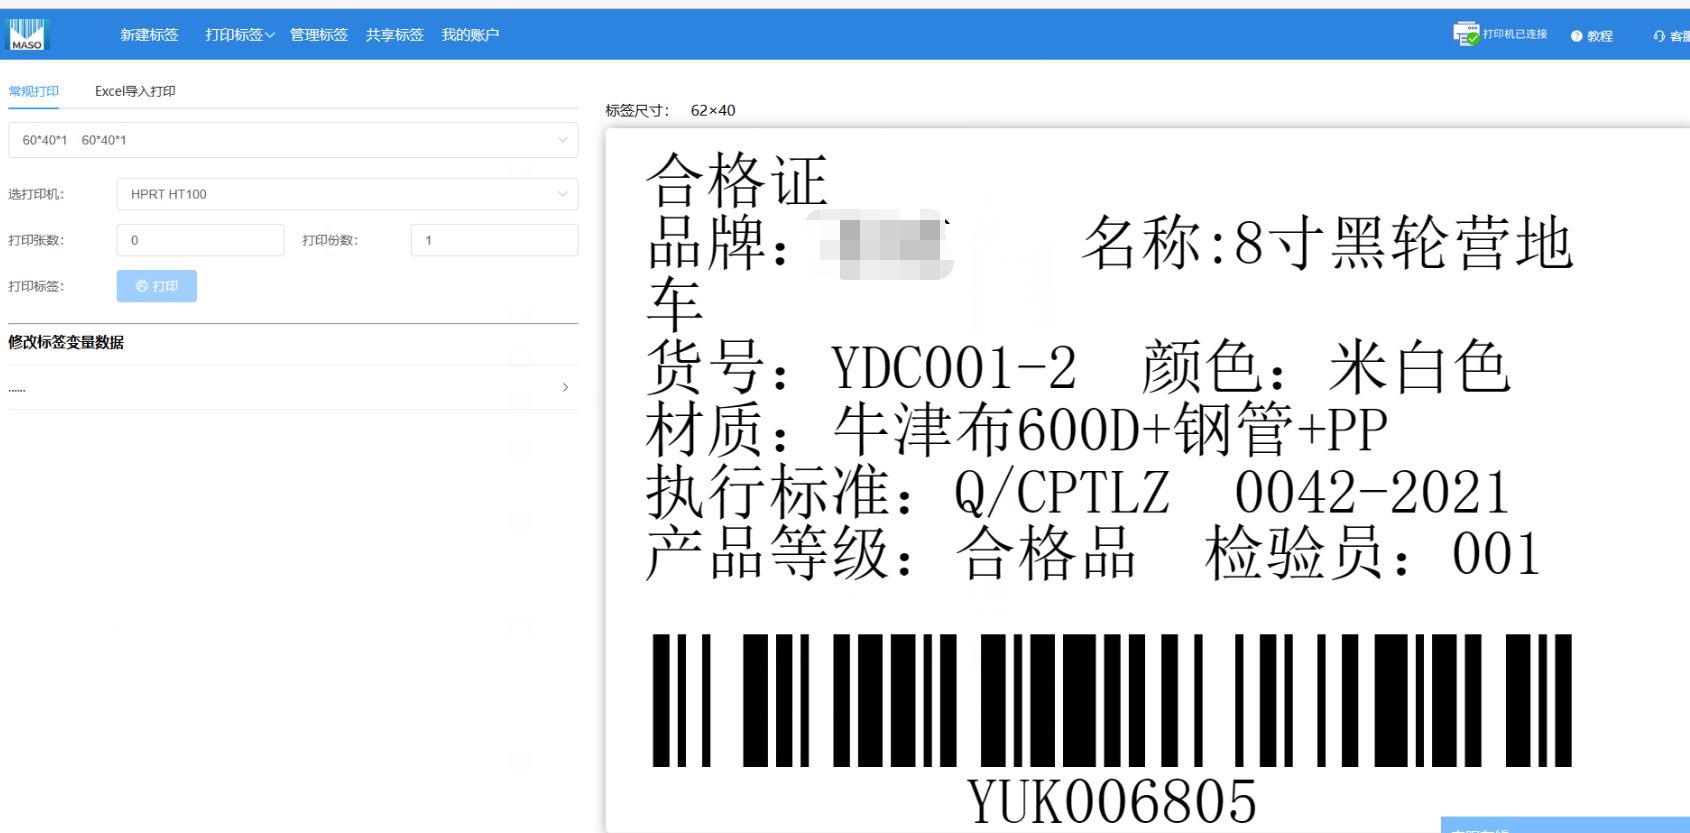The height and width of the screenshot is (833, 1690).
Task: Click the 执行标准 Q/CPTLZ line on label
Action: click(1078, 491)
